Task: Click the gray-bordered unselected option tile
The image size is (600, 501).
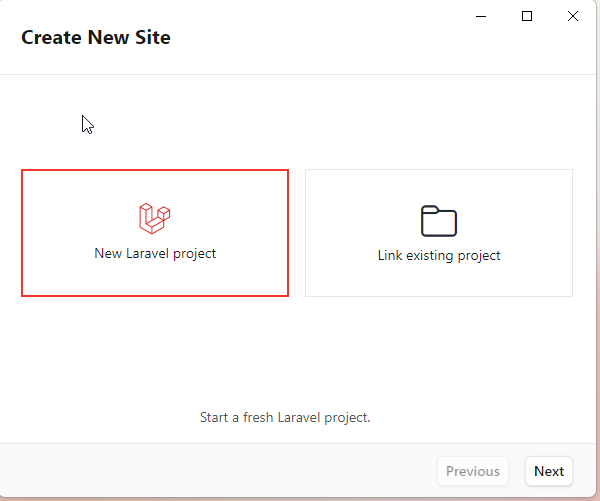Action: click(x=439, y=233)
